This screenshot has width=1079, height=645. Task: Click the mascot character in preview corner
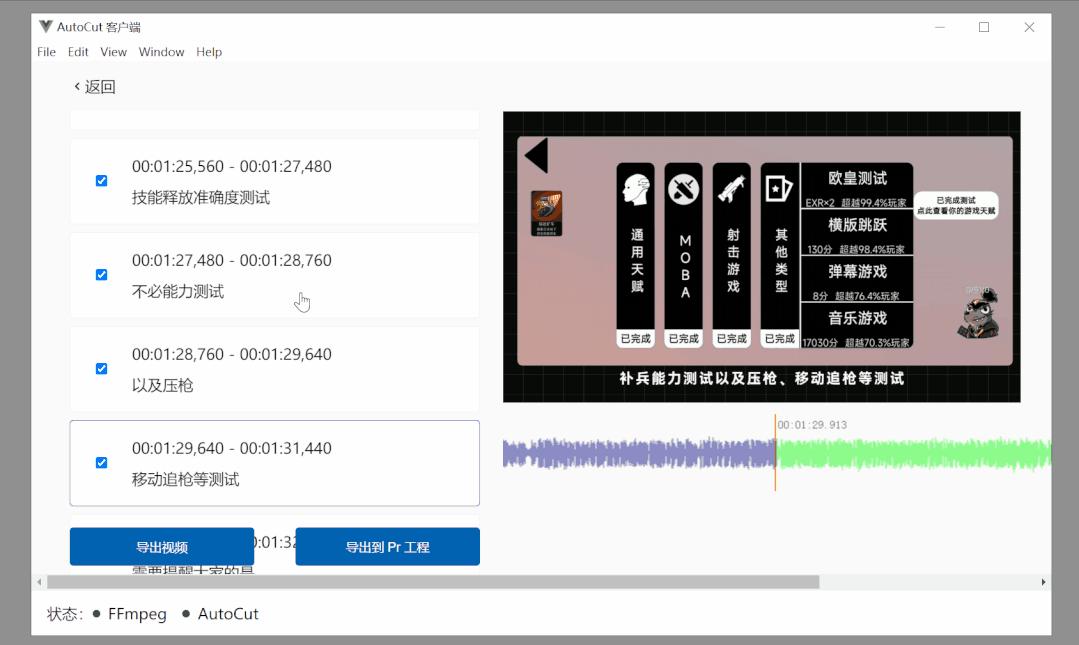point(979,314)
